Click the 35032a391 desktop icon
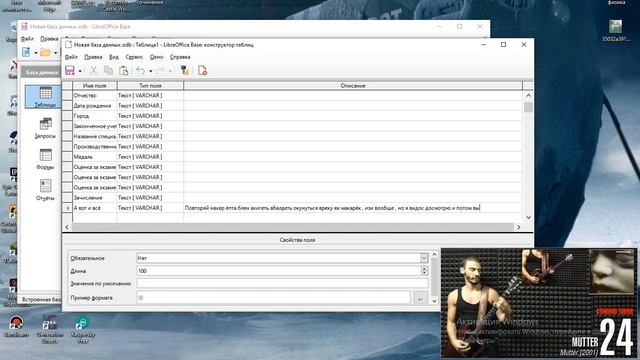The image size is (640, 360). point(616,31)
